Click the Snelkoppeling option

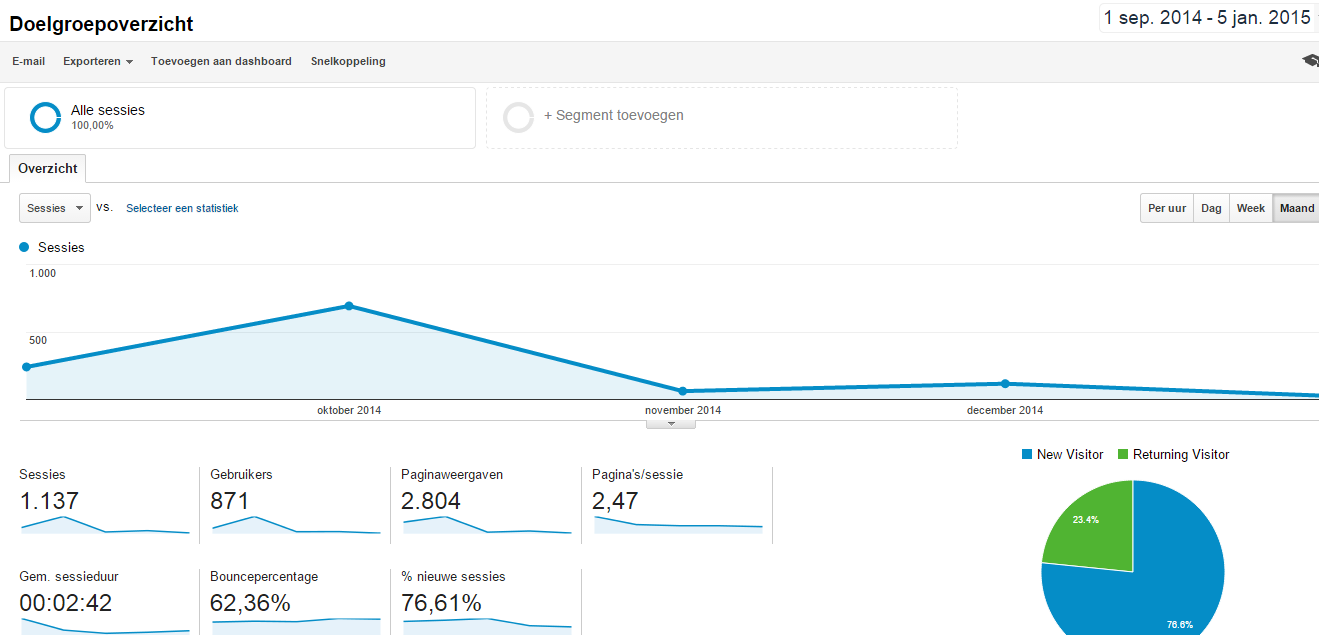pos(348,61)
